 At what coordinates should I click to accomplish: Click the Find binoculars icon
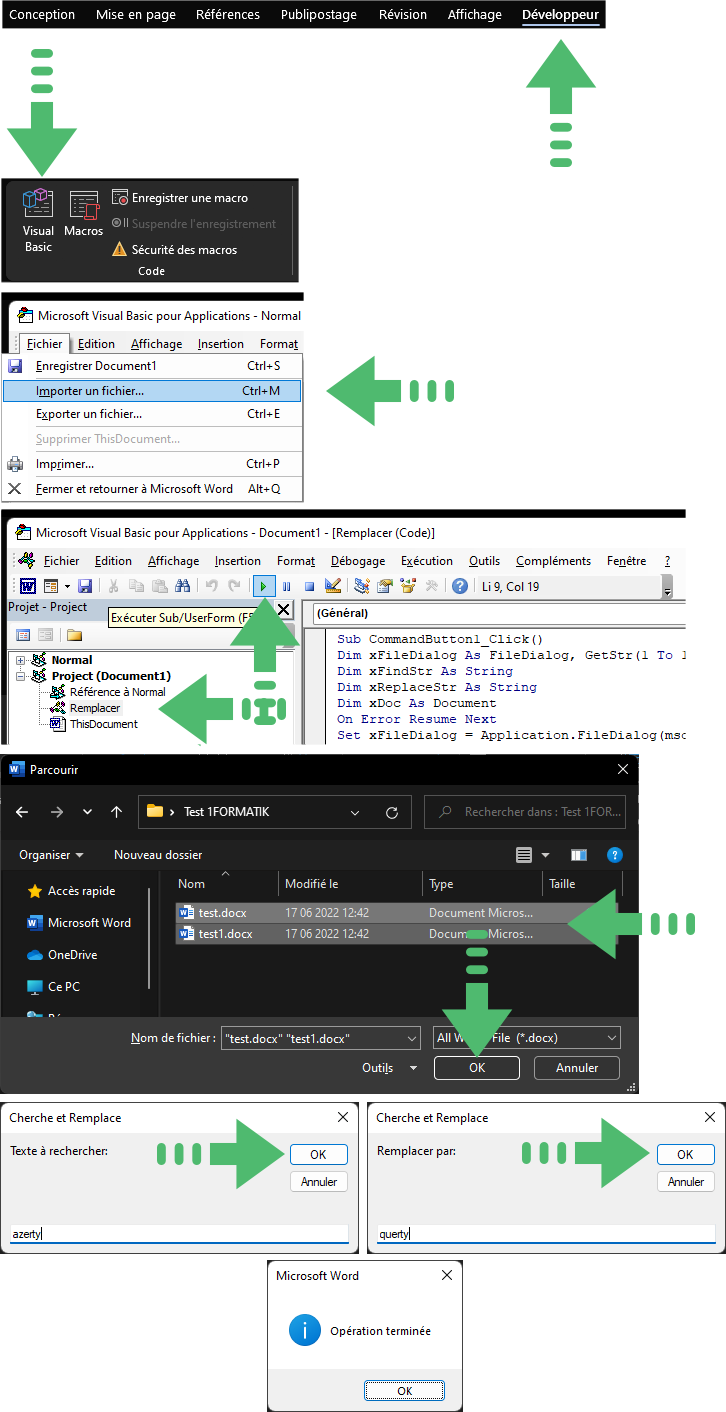(x=182, y=586)
